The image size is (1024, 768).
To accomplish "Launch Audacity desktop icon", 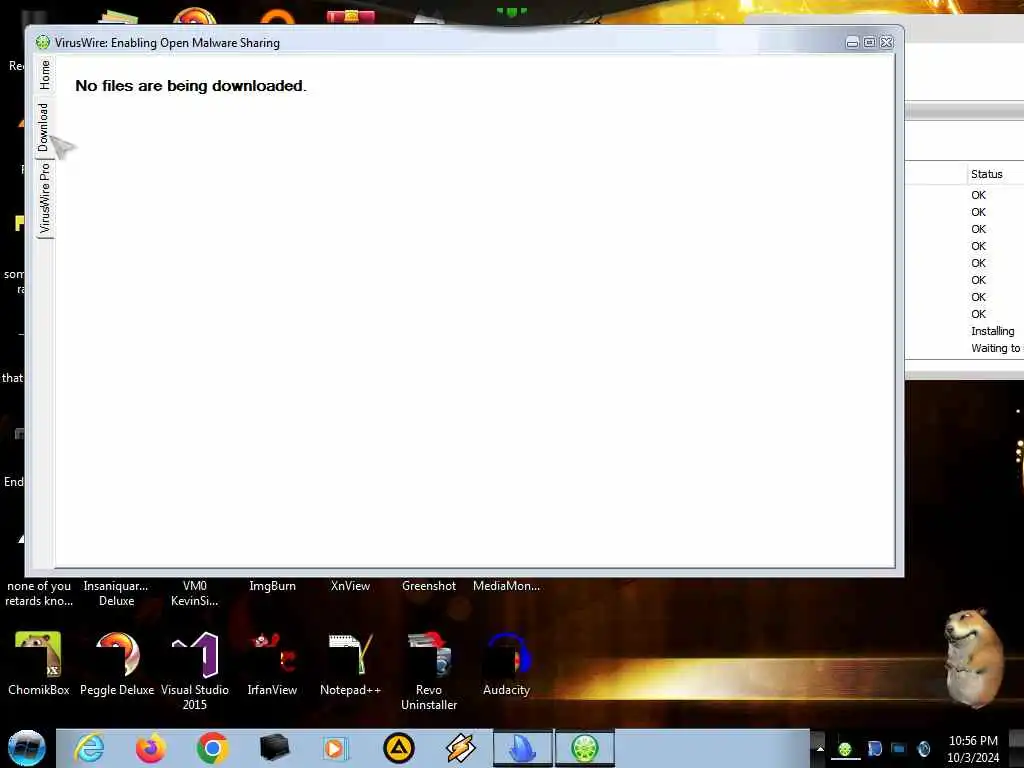I will [x=506, y=664].
